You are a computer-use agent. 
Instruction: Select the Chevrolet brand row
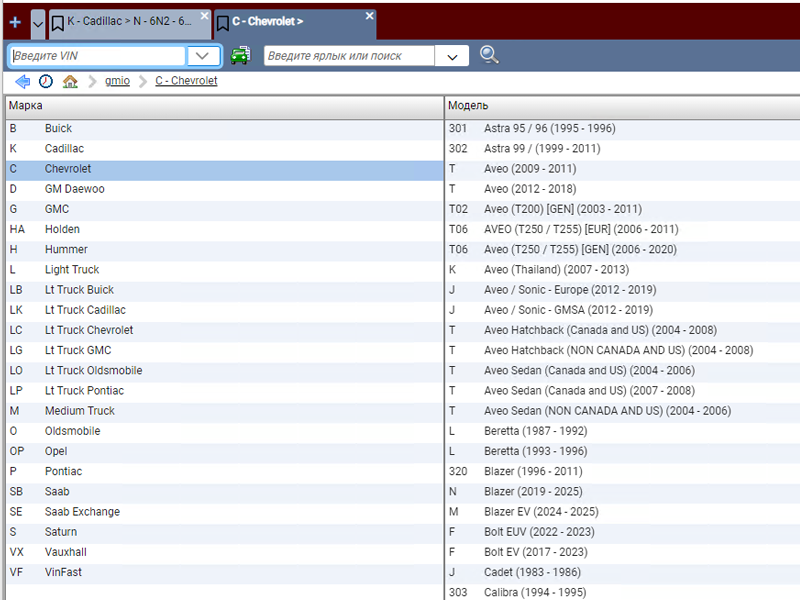click(x=224, y=169)
